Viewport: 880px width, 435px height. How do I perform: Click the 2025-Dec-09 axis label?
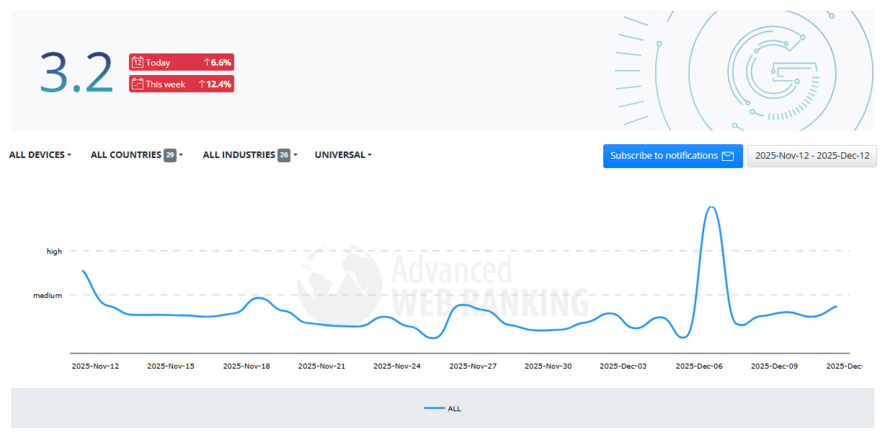click(774, 366)
